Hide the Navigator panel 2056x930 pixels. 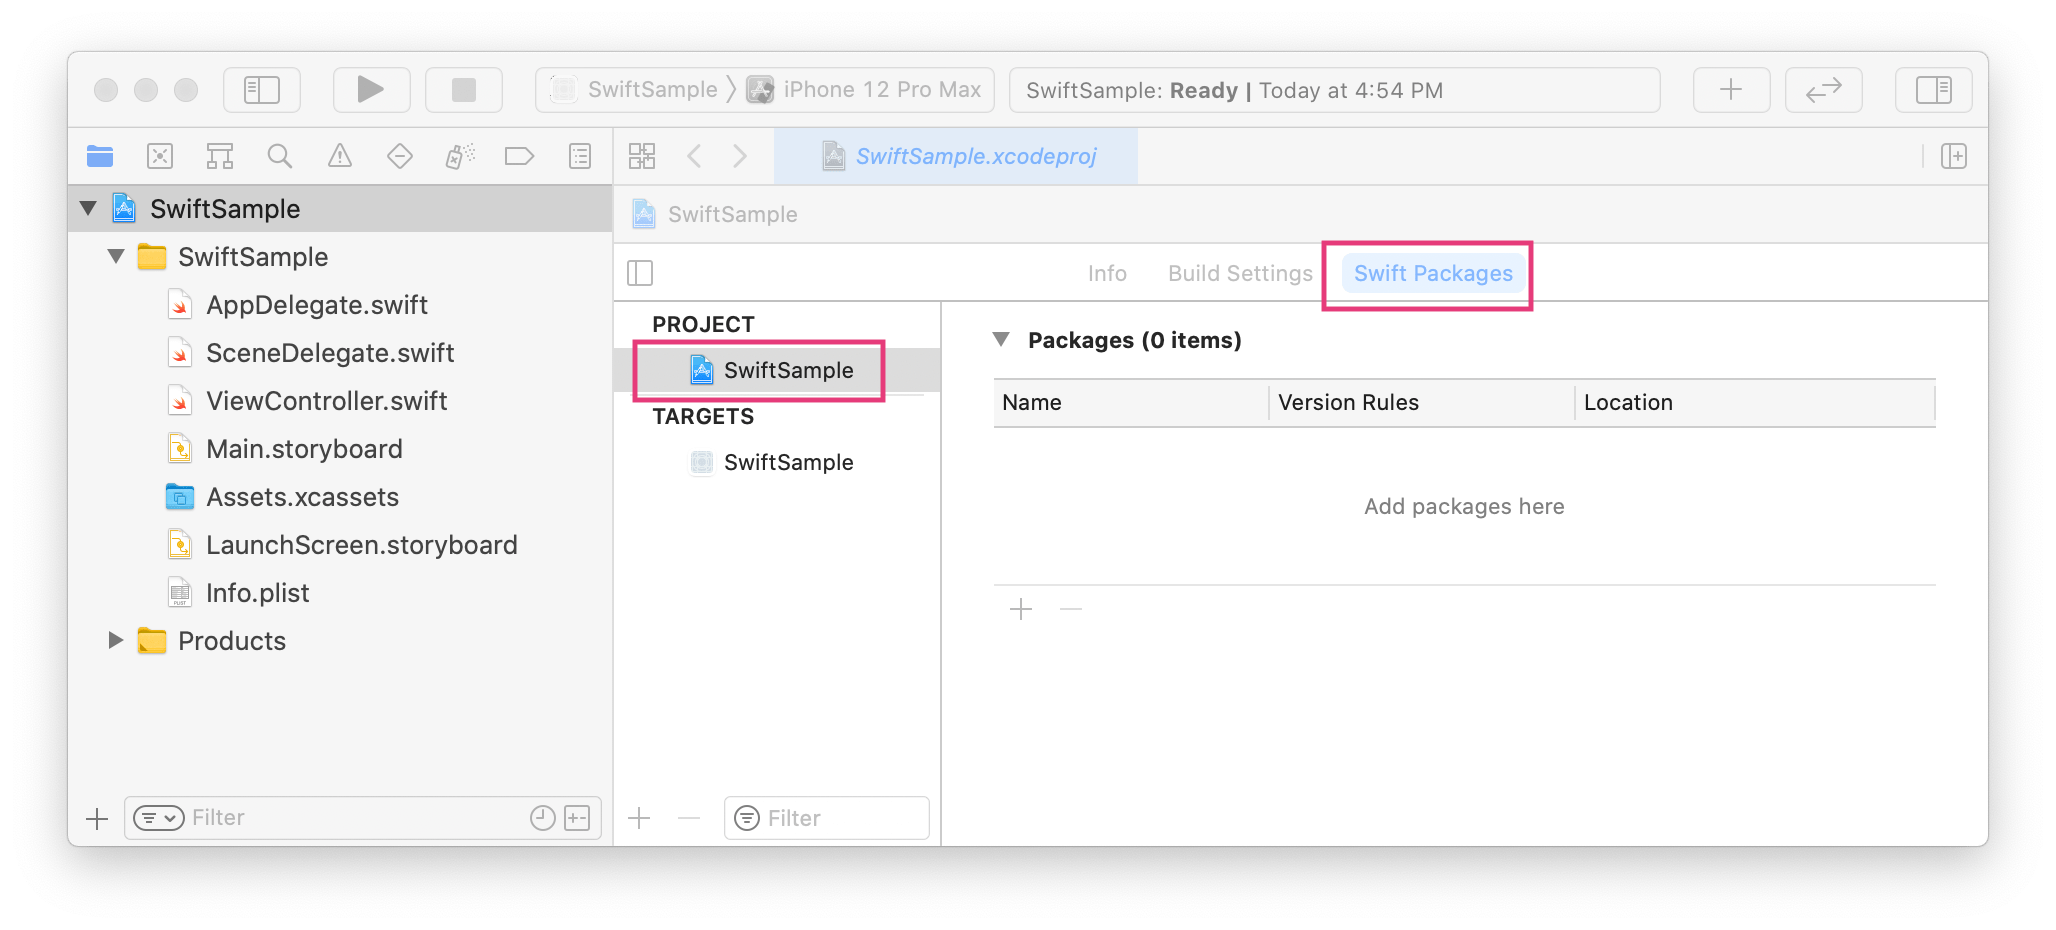click(261, 90)
